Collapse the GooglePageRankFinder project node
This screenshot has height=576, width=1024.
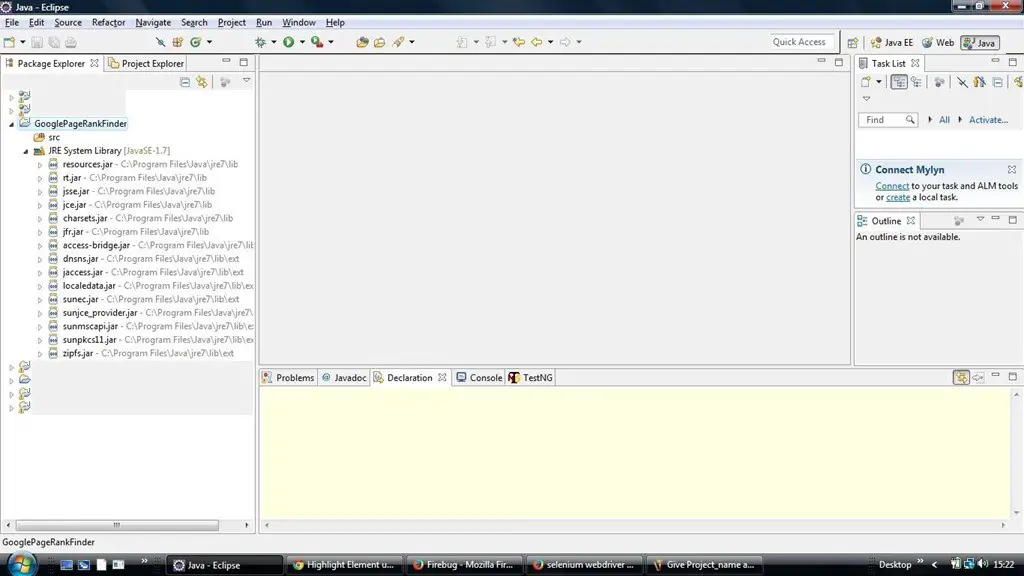click(12, 124)
